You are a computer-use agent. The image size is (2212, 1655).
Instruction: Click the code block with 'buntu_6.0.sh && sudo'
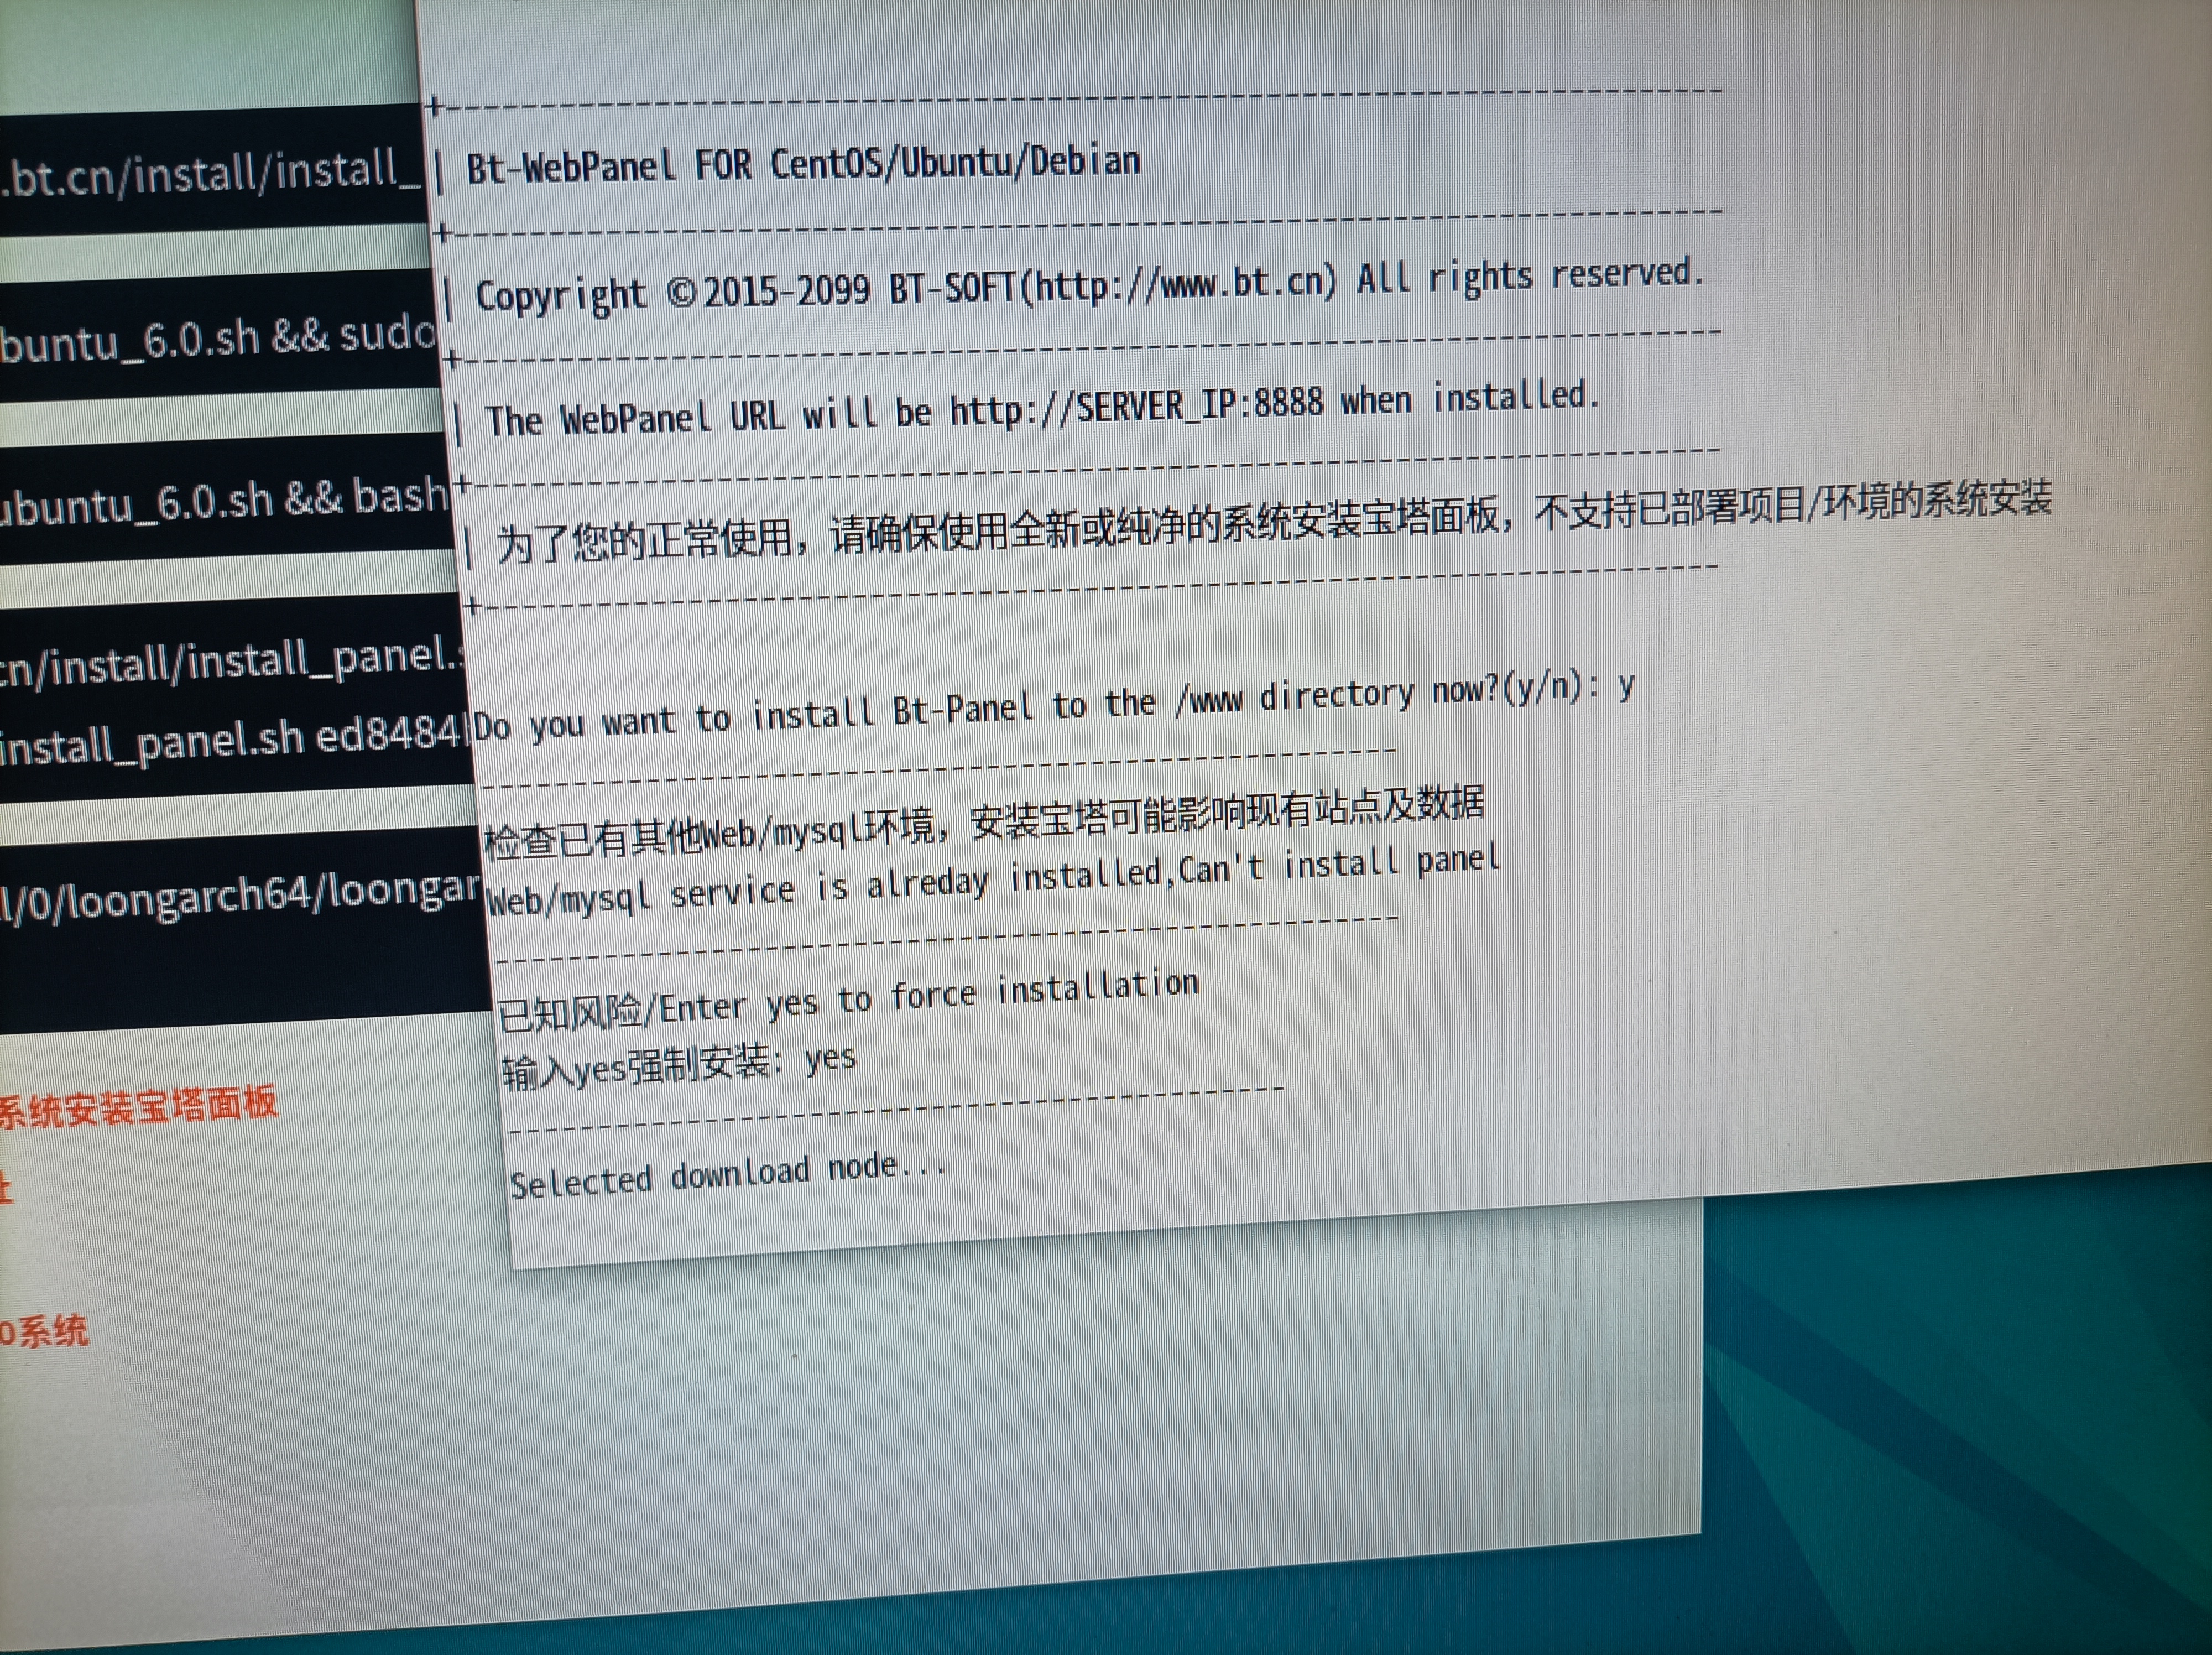pyautogui.click(x=218, y=337)
